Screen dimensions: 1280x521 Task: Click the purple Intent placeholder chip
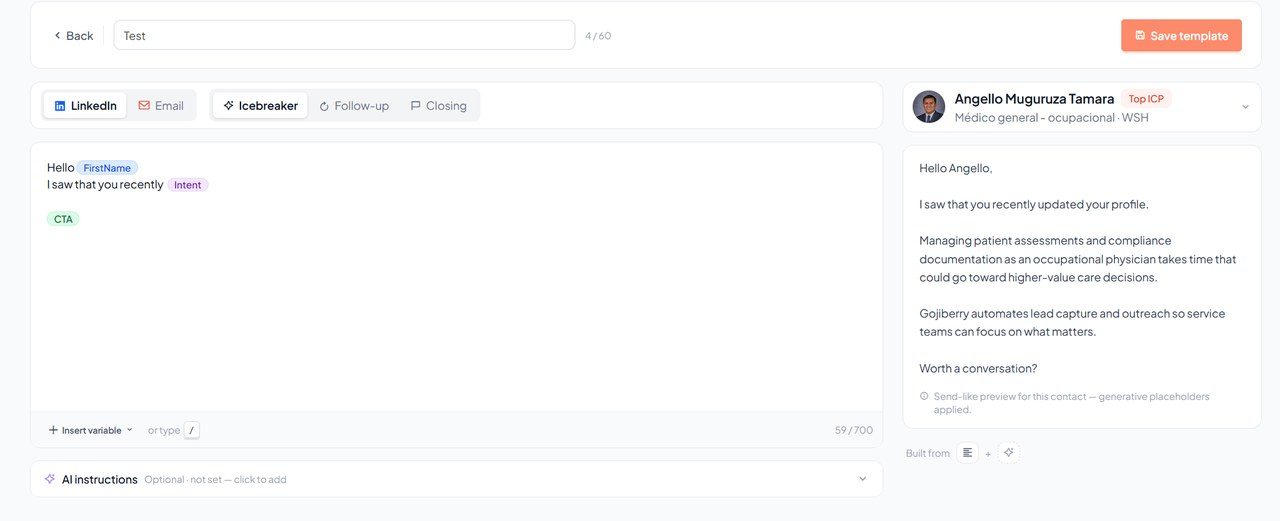(x=187, y=185)
